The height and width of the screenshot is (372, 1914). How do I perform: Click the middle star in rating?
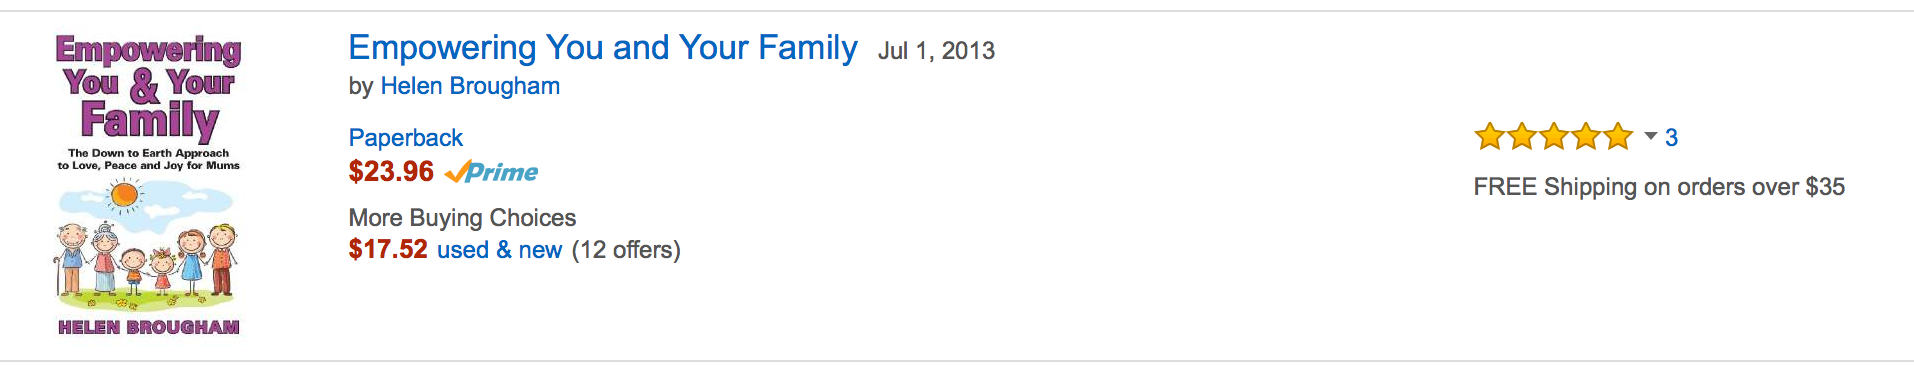pos(1554,136)
